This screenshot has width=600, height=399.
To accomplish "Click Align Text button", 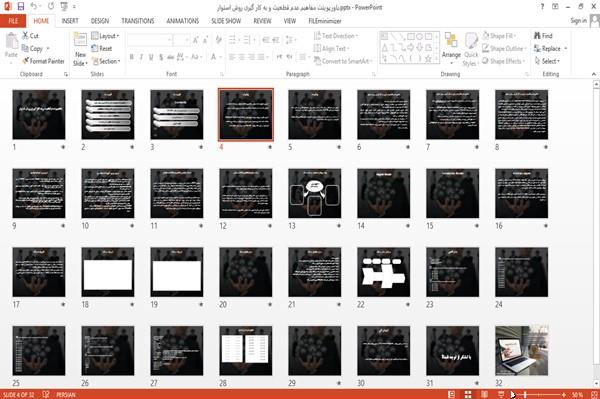I will click(331, 49).
